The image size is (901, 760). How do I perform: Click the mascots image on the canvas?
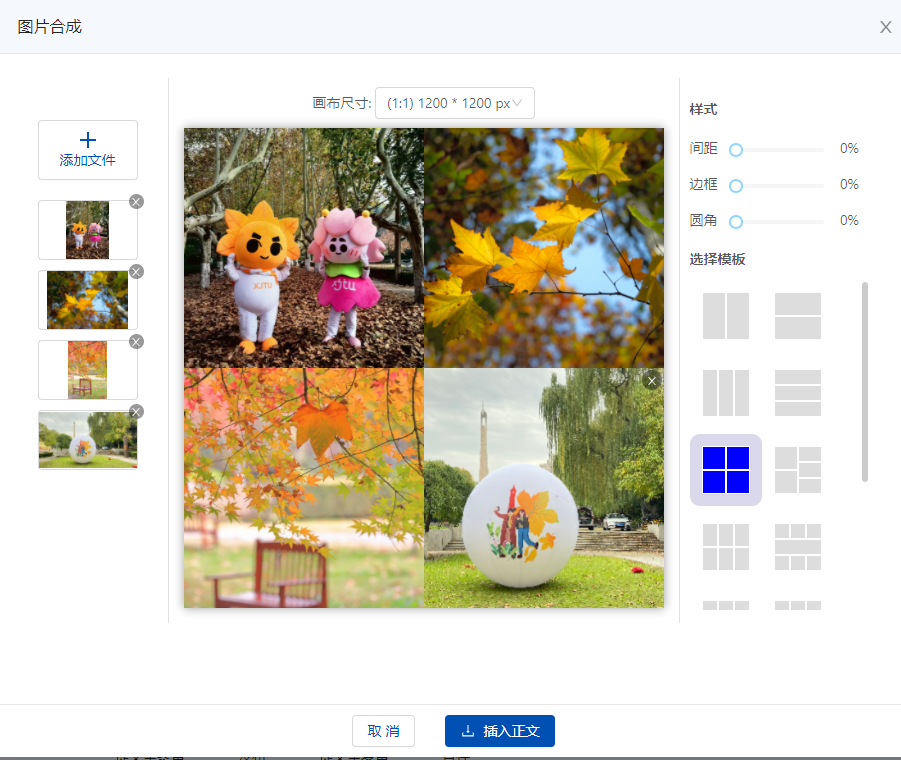point(304,248)
